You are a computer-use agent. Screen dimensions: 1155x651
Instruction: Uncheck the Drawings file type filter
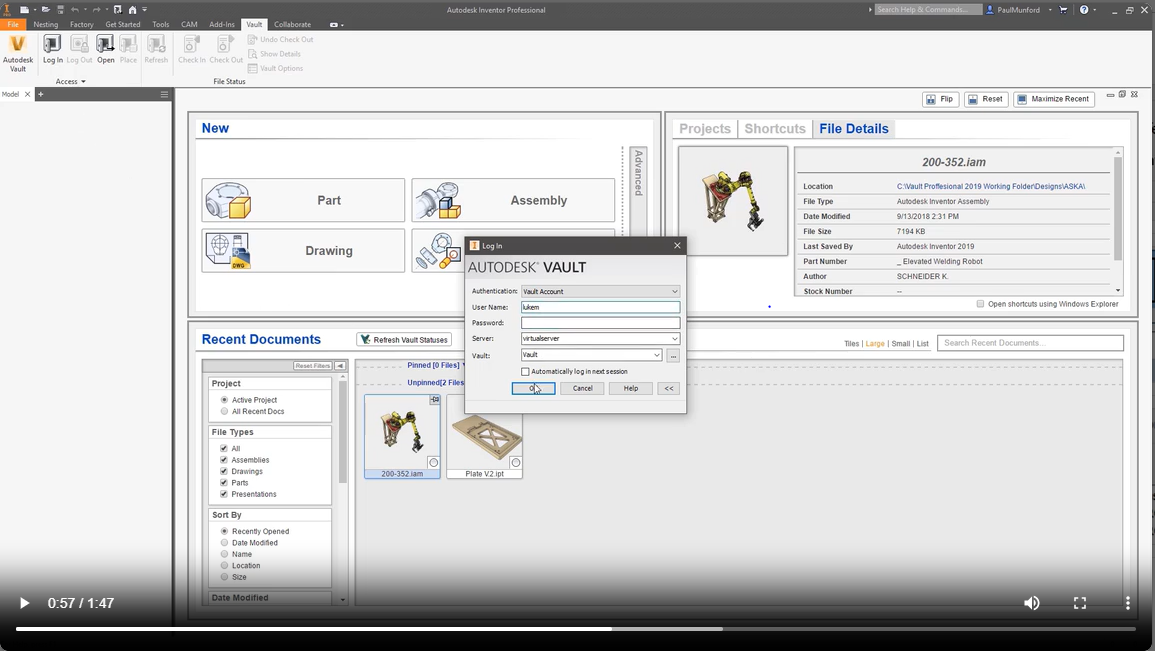coord(224,471)
